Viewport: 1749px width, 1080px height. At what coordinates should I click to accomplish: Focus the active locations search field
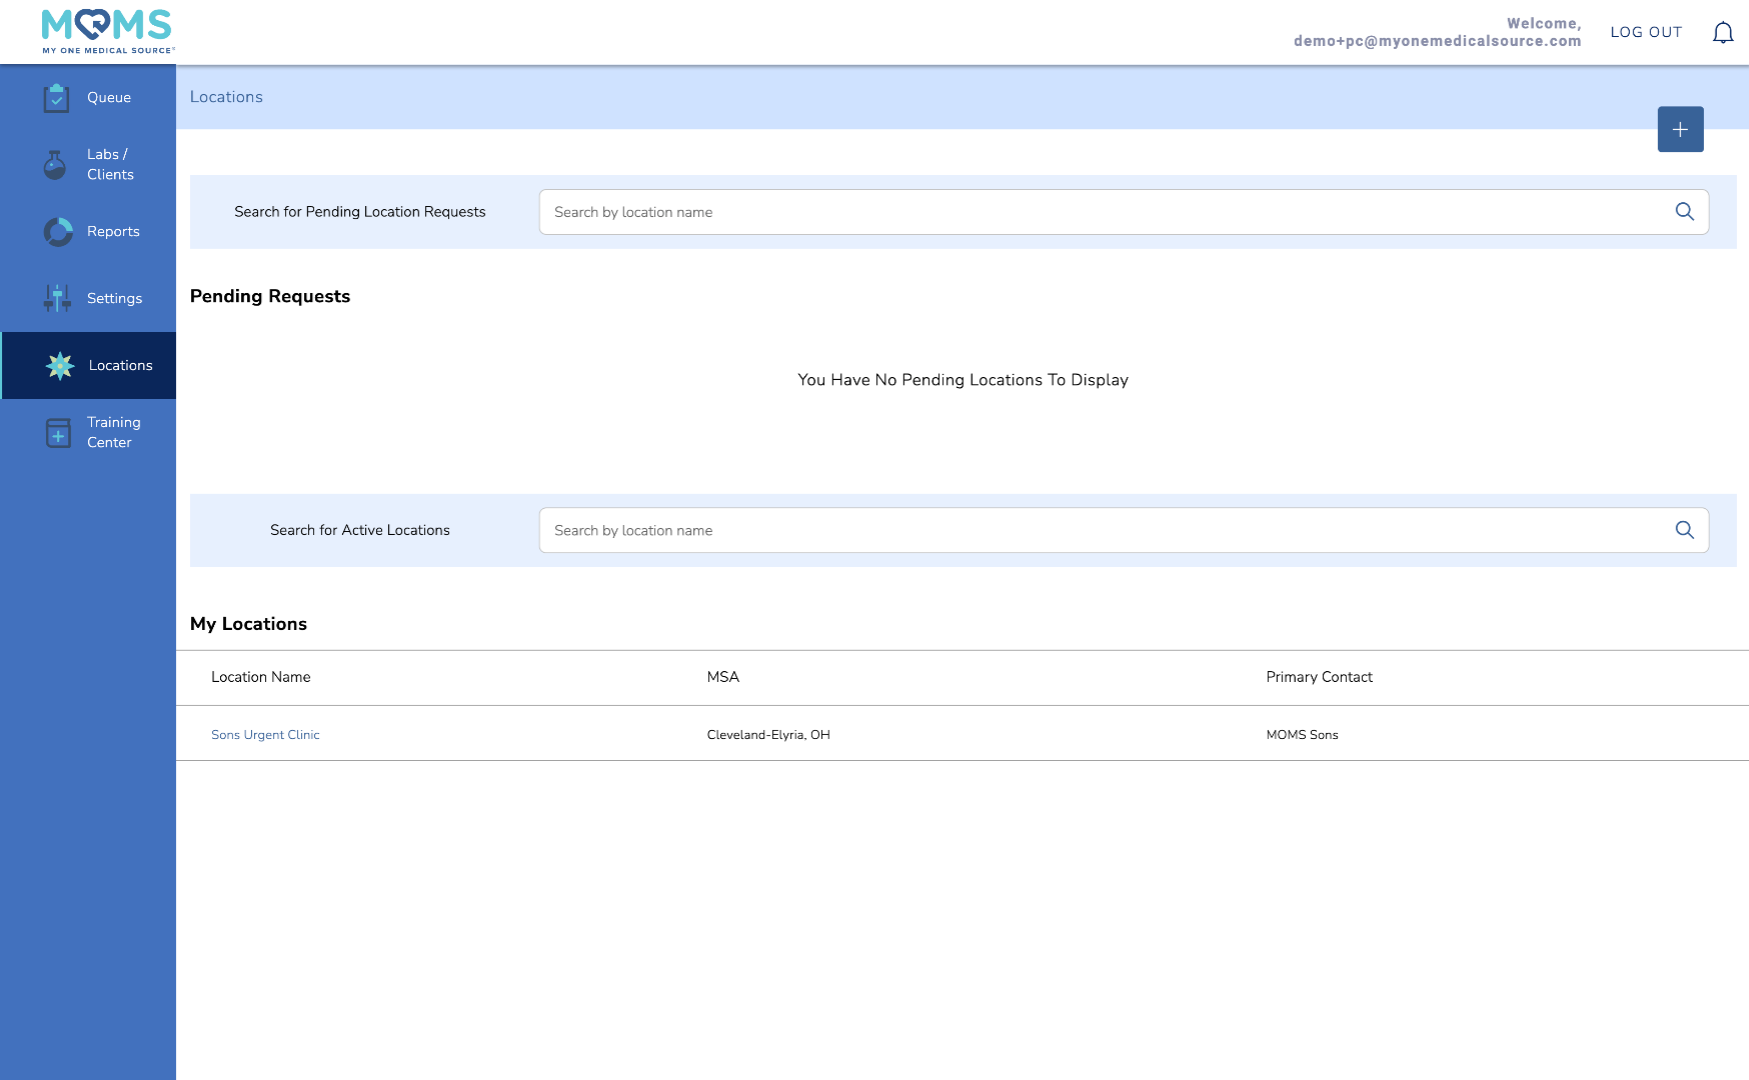pos(1100,530)
